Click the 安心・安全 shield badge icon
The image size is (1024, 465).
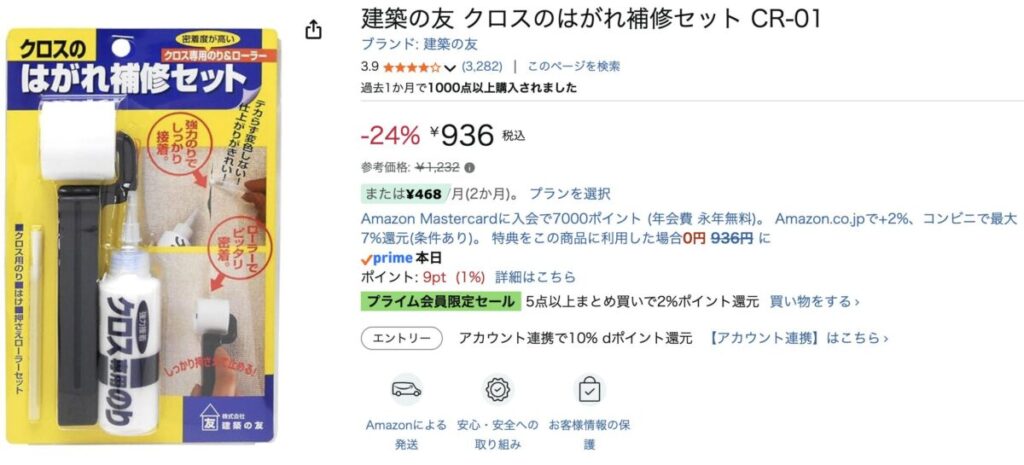click(x=498, y=389)
